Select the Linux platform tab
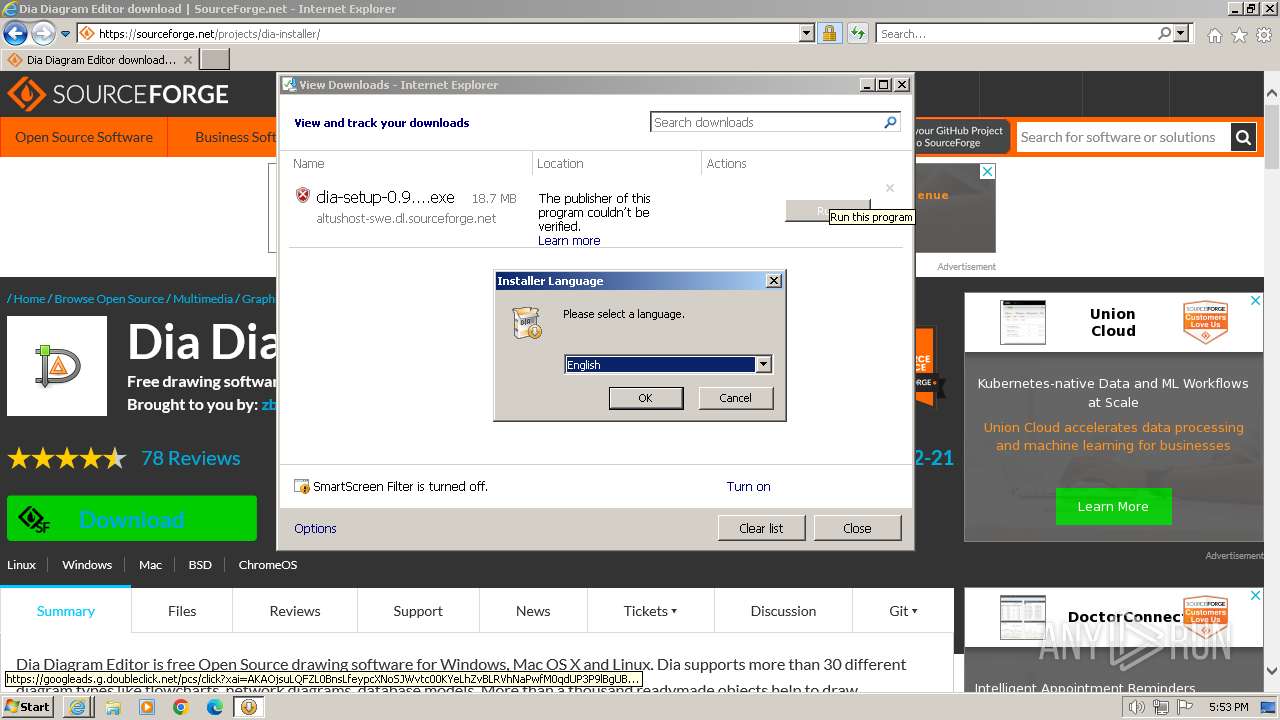 21,565
